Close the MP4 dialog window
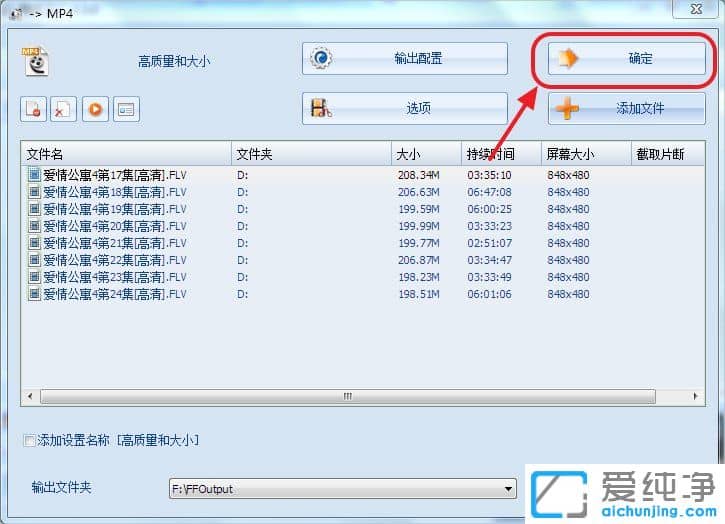Screen dimensions: 725x524 696,9
